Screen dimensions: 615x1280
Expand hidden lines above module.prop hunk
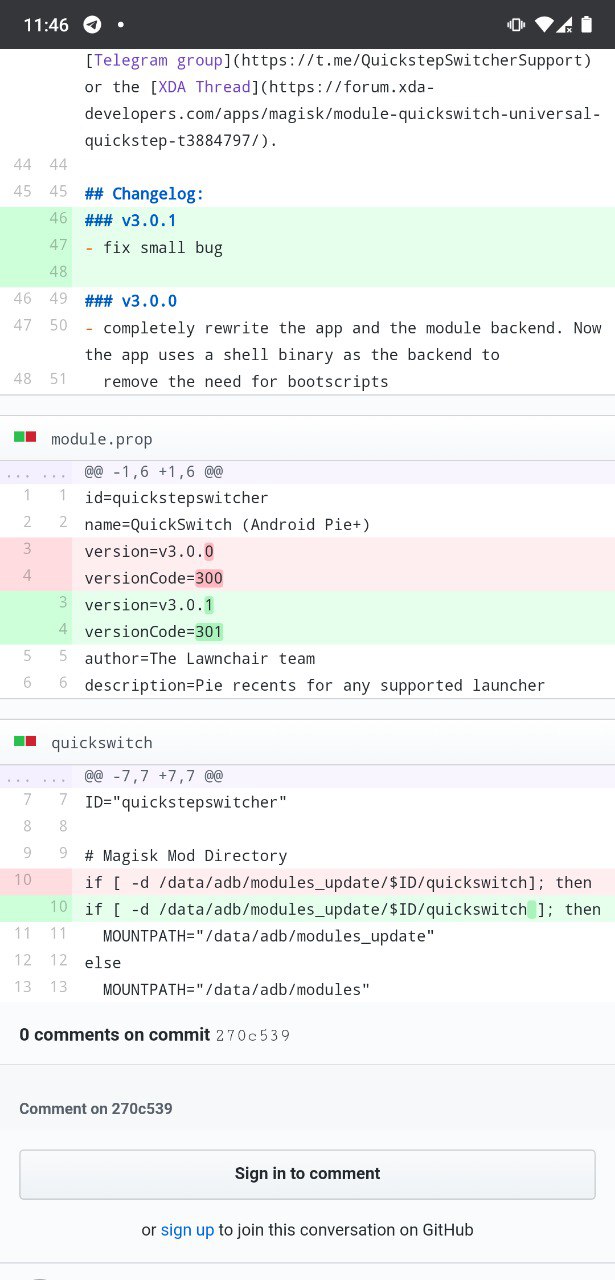tap(36, 471)
